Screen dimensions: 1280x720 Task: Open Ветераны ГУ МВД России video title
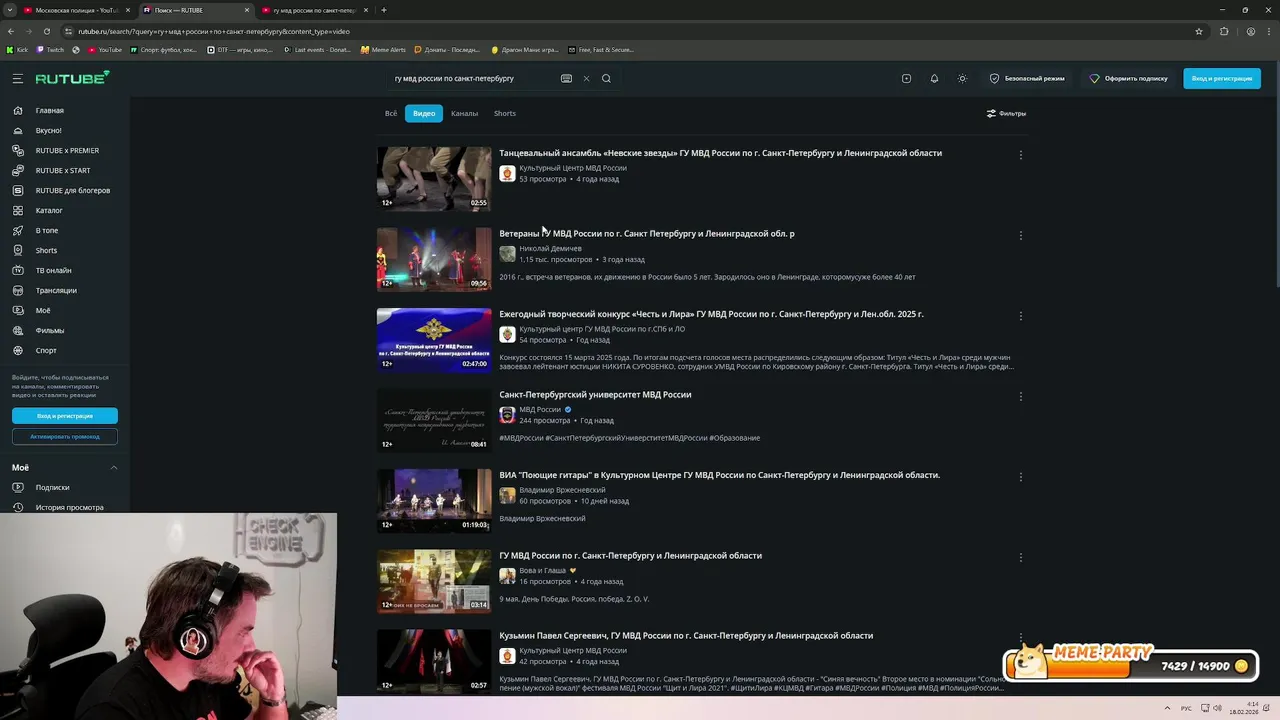647,234
